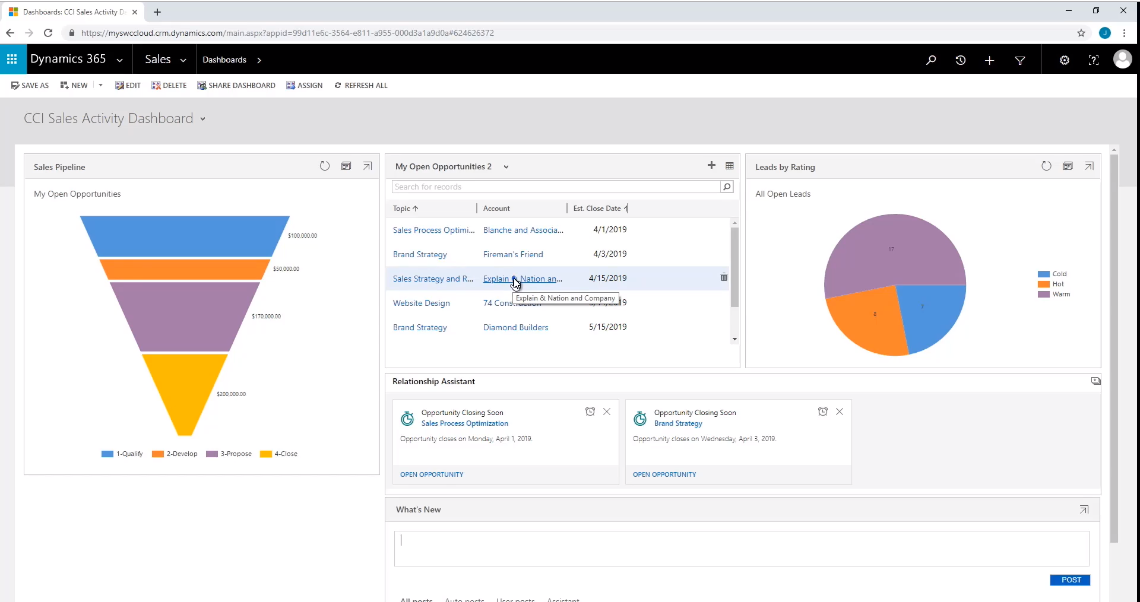Click the opportunities grid scroll-down arrow
Image resolution: width=1140 pixels, height=602 pixels.
734,339
